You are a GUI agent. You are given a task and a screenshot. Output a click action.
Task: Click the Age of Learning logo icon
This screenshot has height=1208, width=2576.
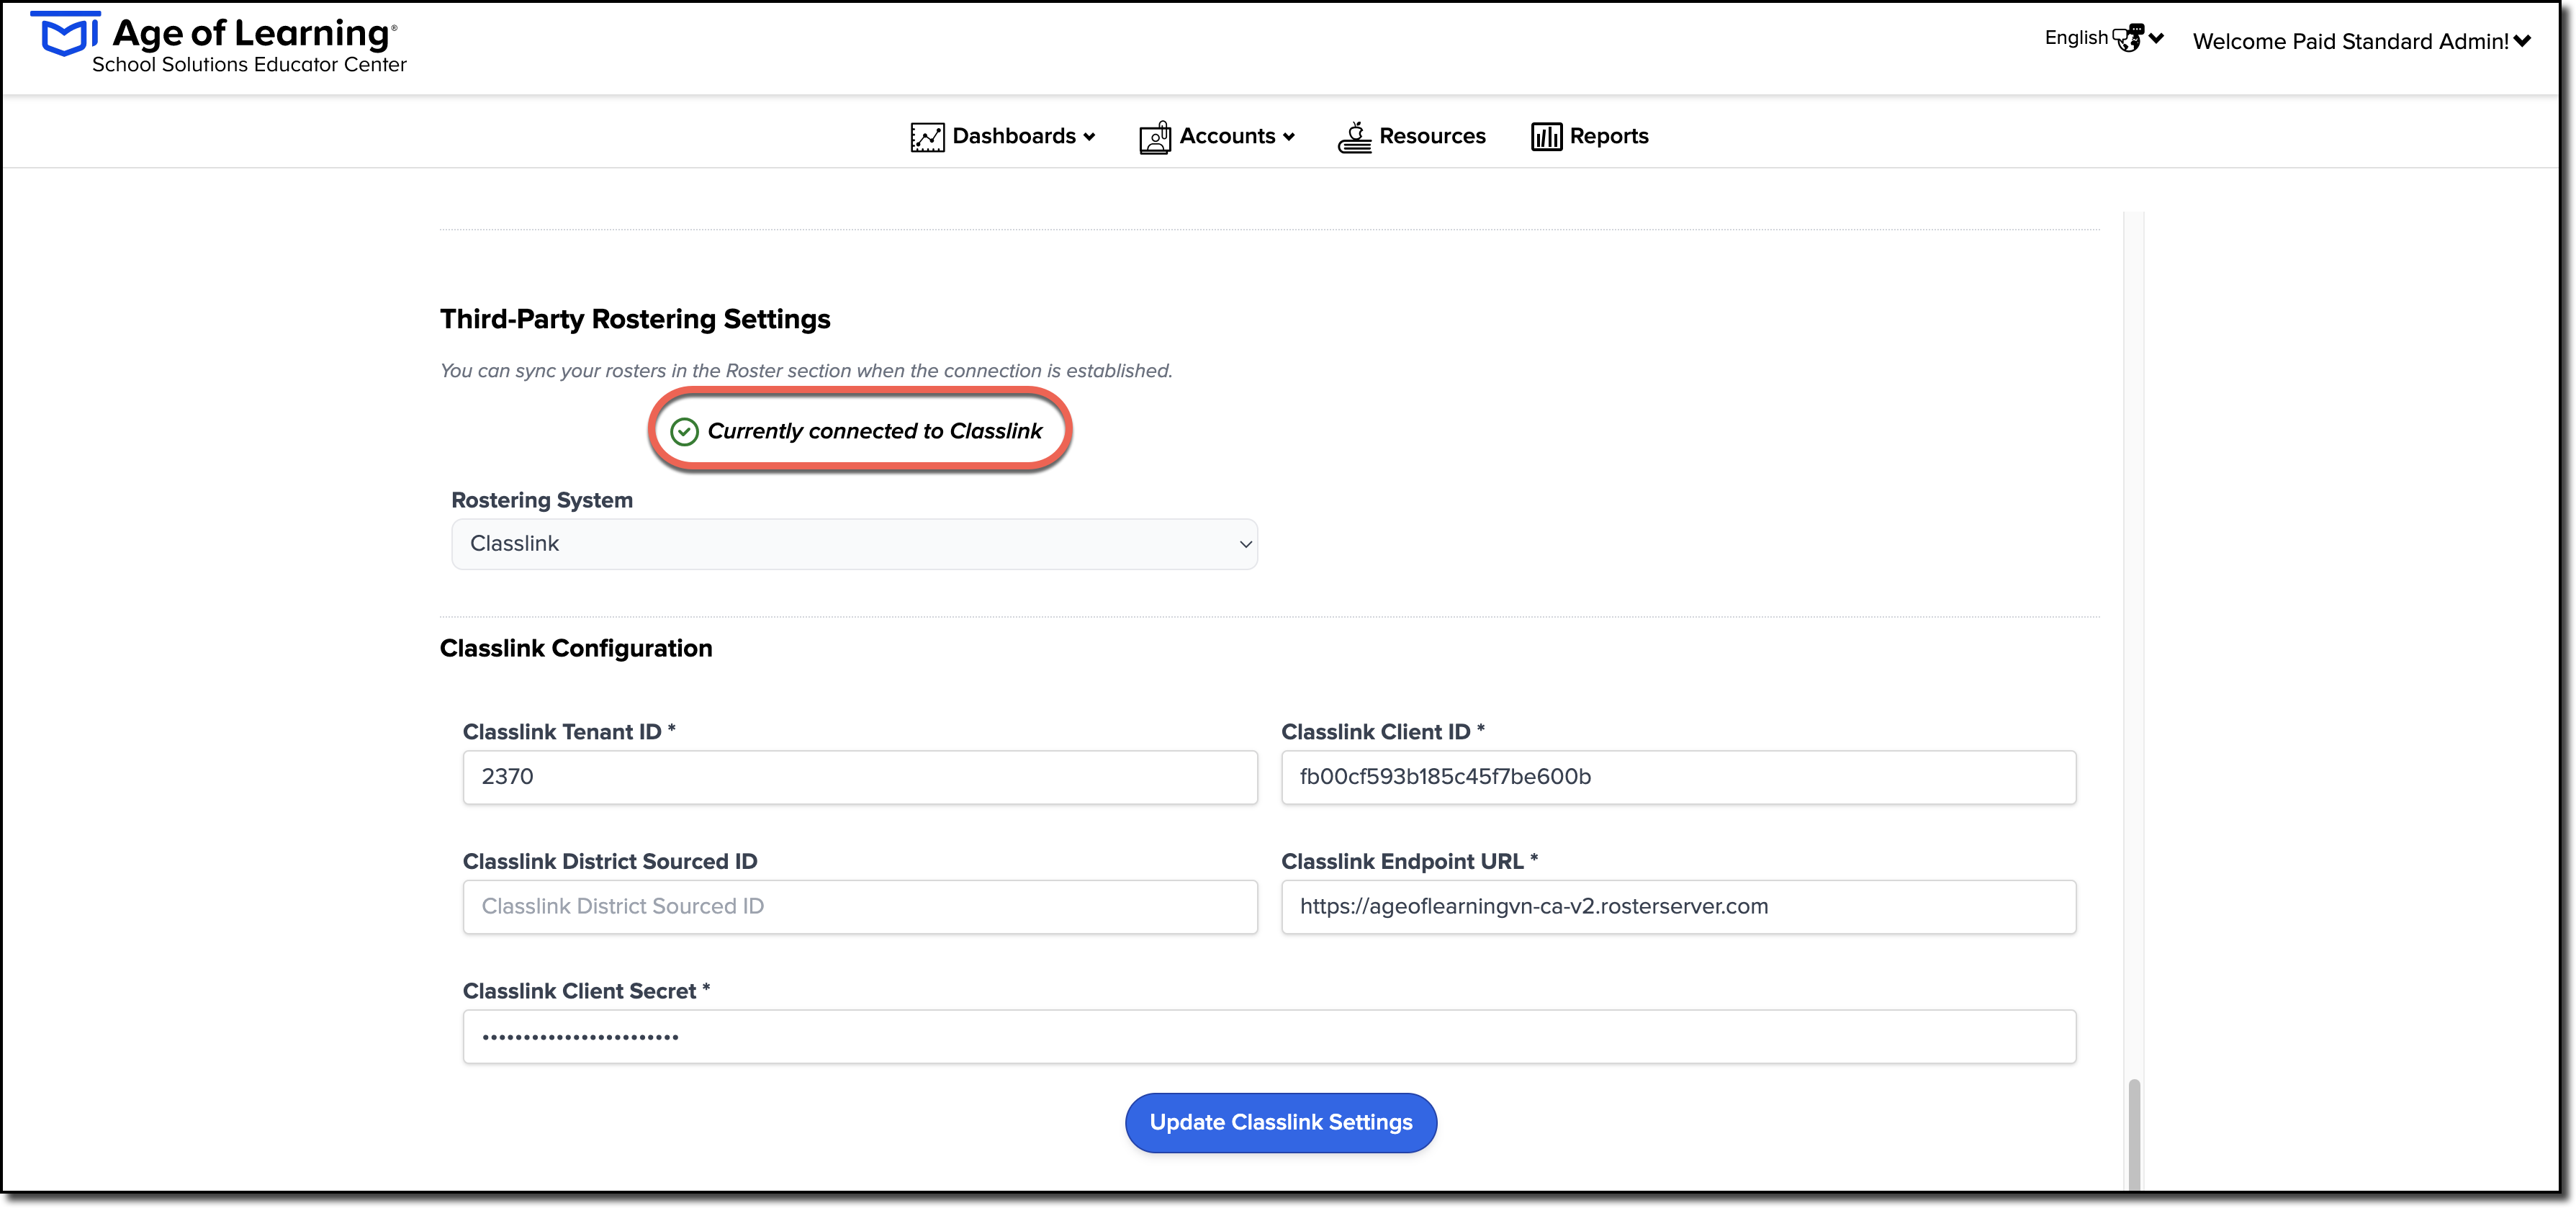coord(66,35)
